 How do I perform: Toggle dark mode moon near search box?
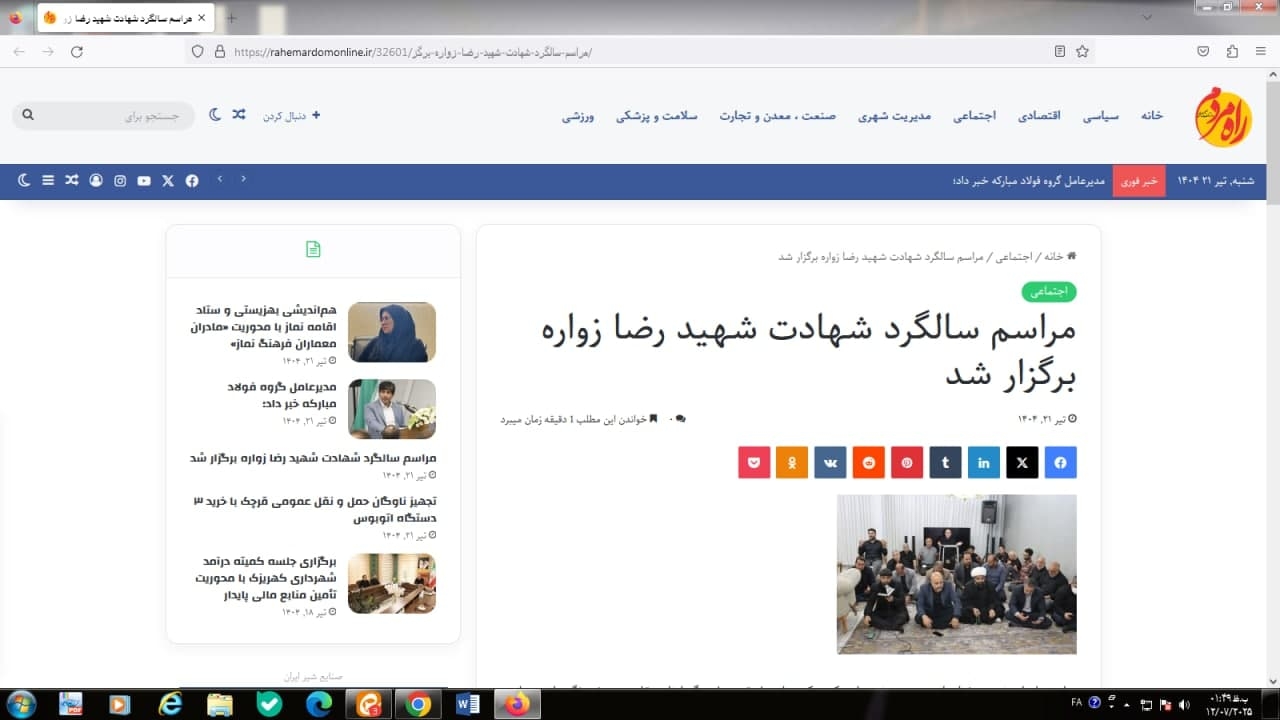click(215, 115)
